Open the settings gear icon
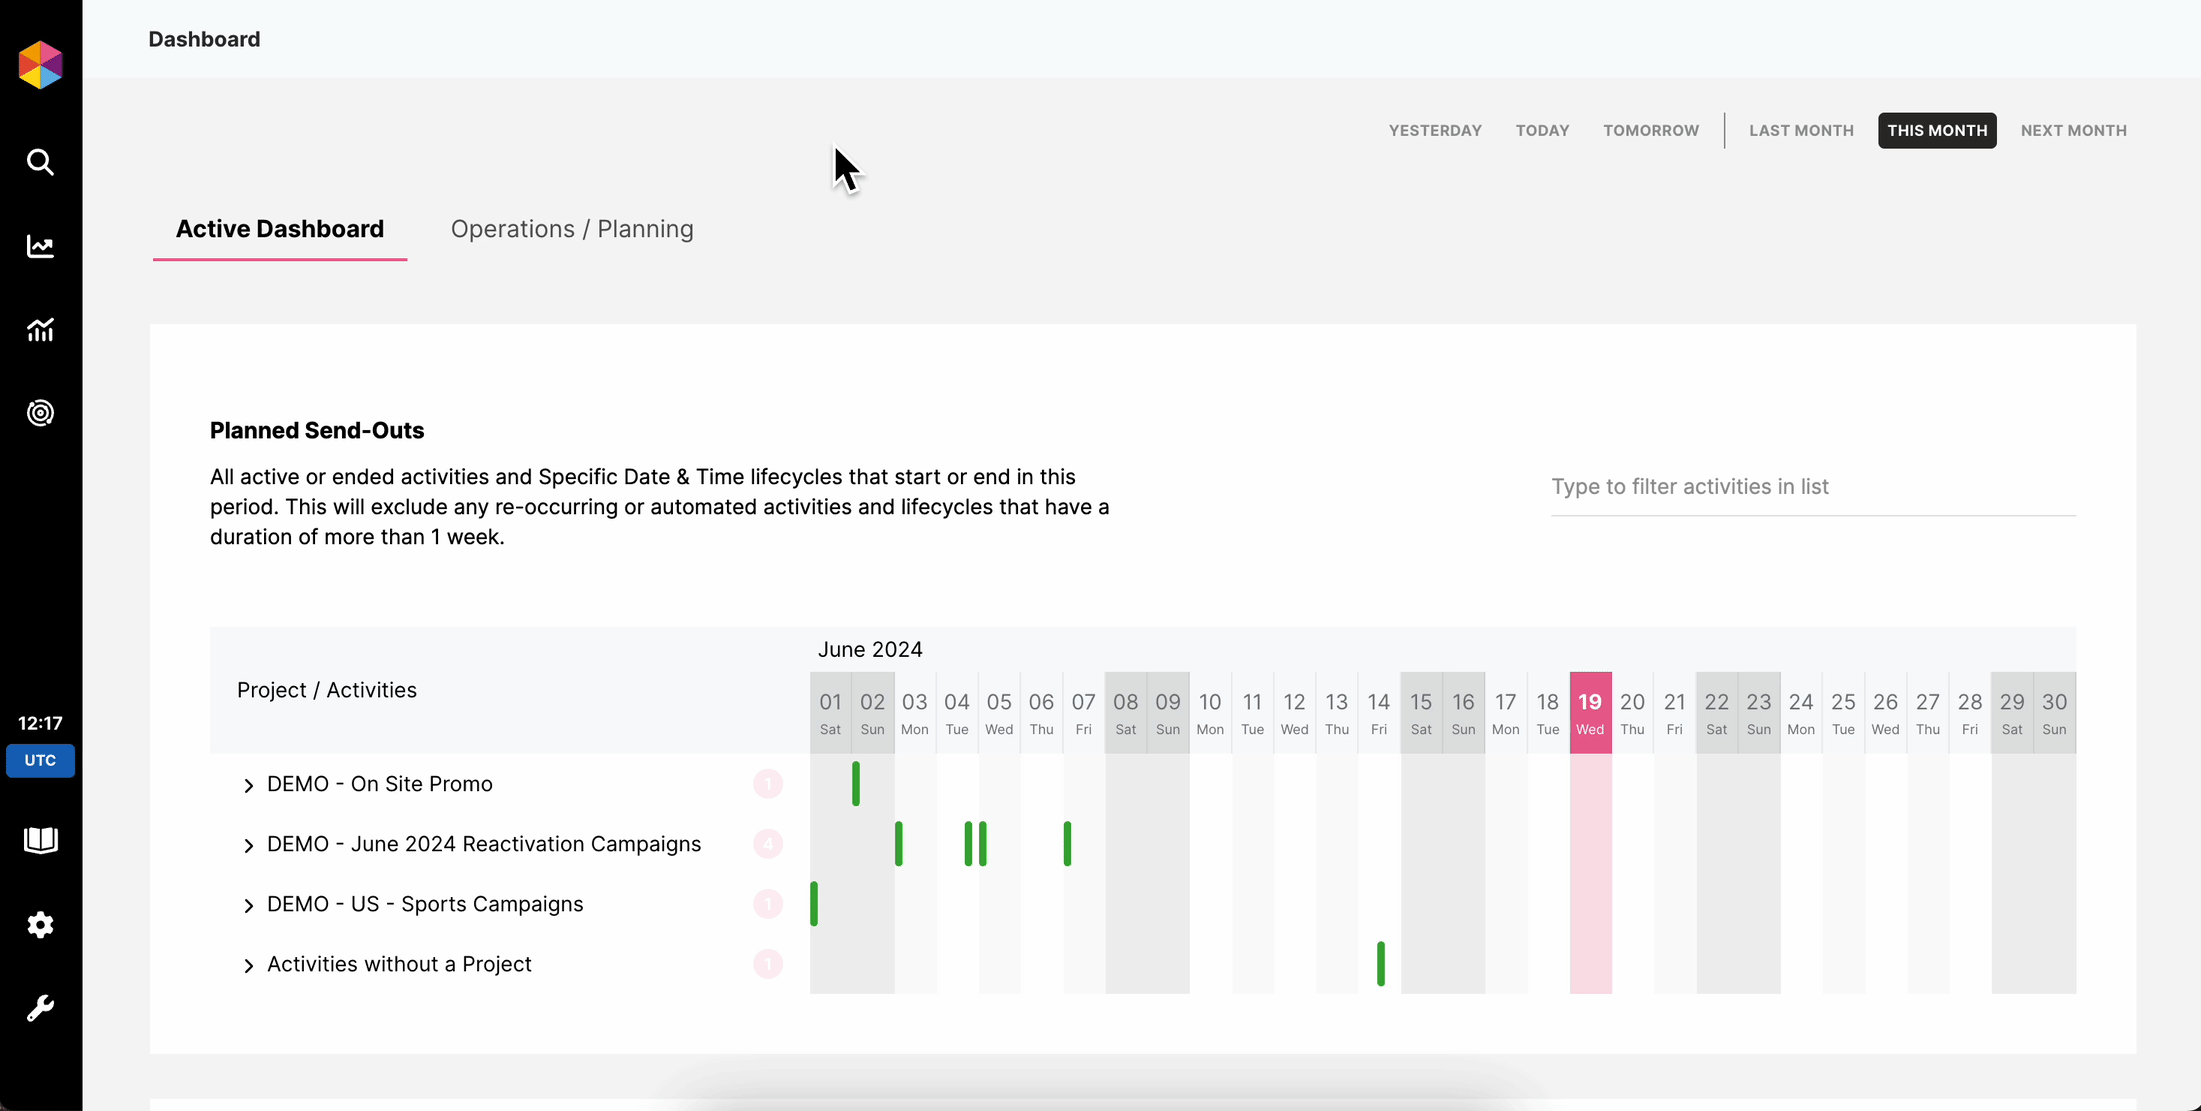The image size is (2201, 1111). point(40,925)
